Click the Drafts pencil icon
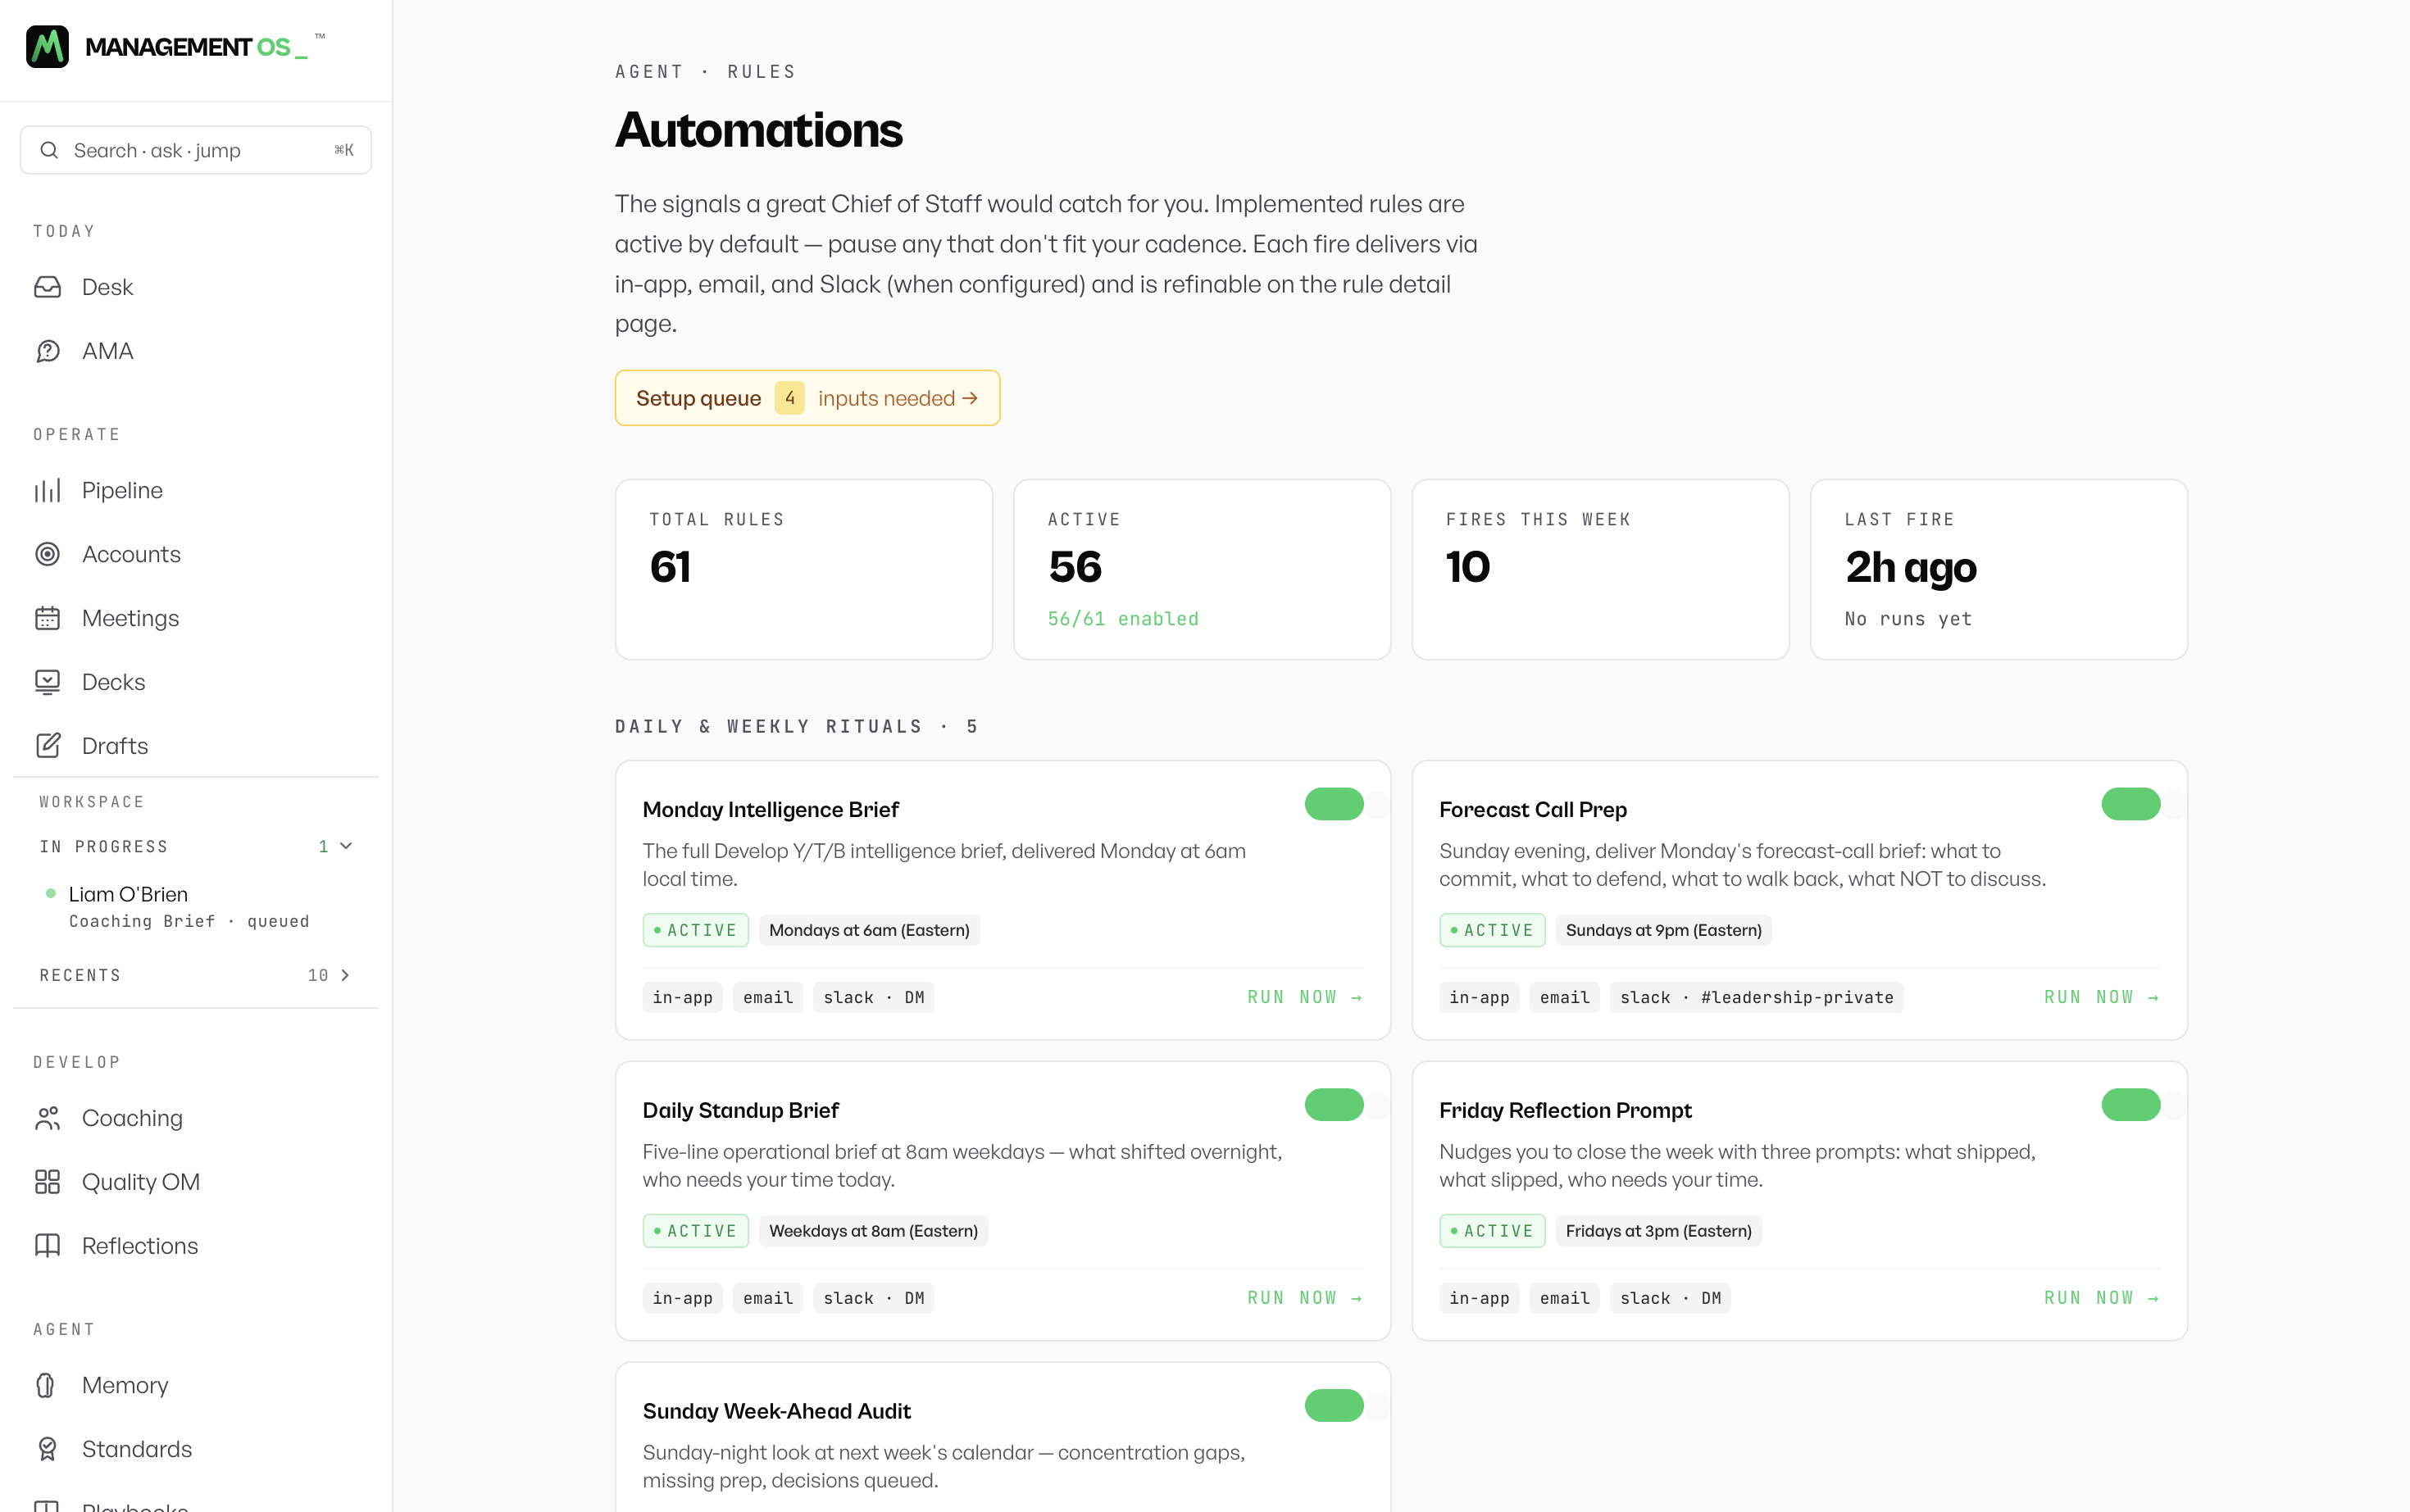 (x=47, y=746)
